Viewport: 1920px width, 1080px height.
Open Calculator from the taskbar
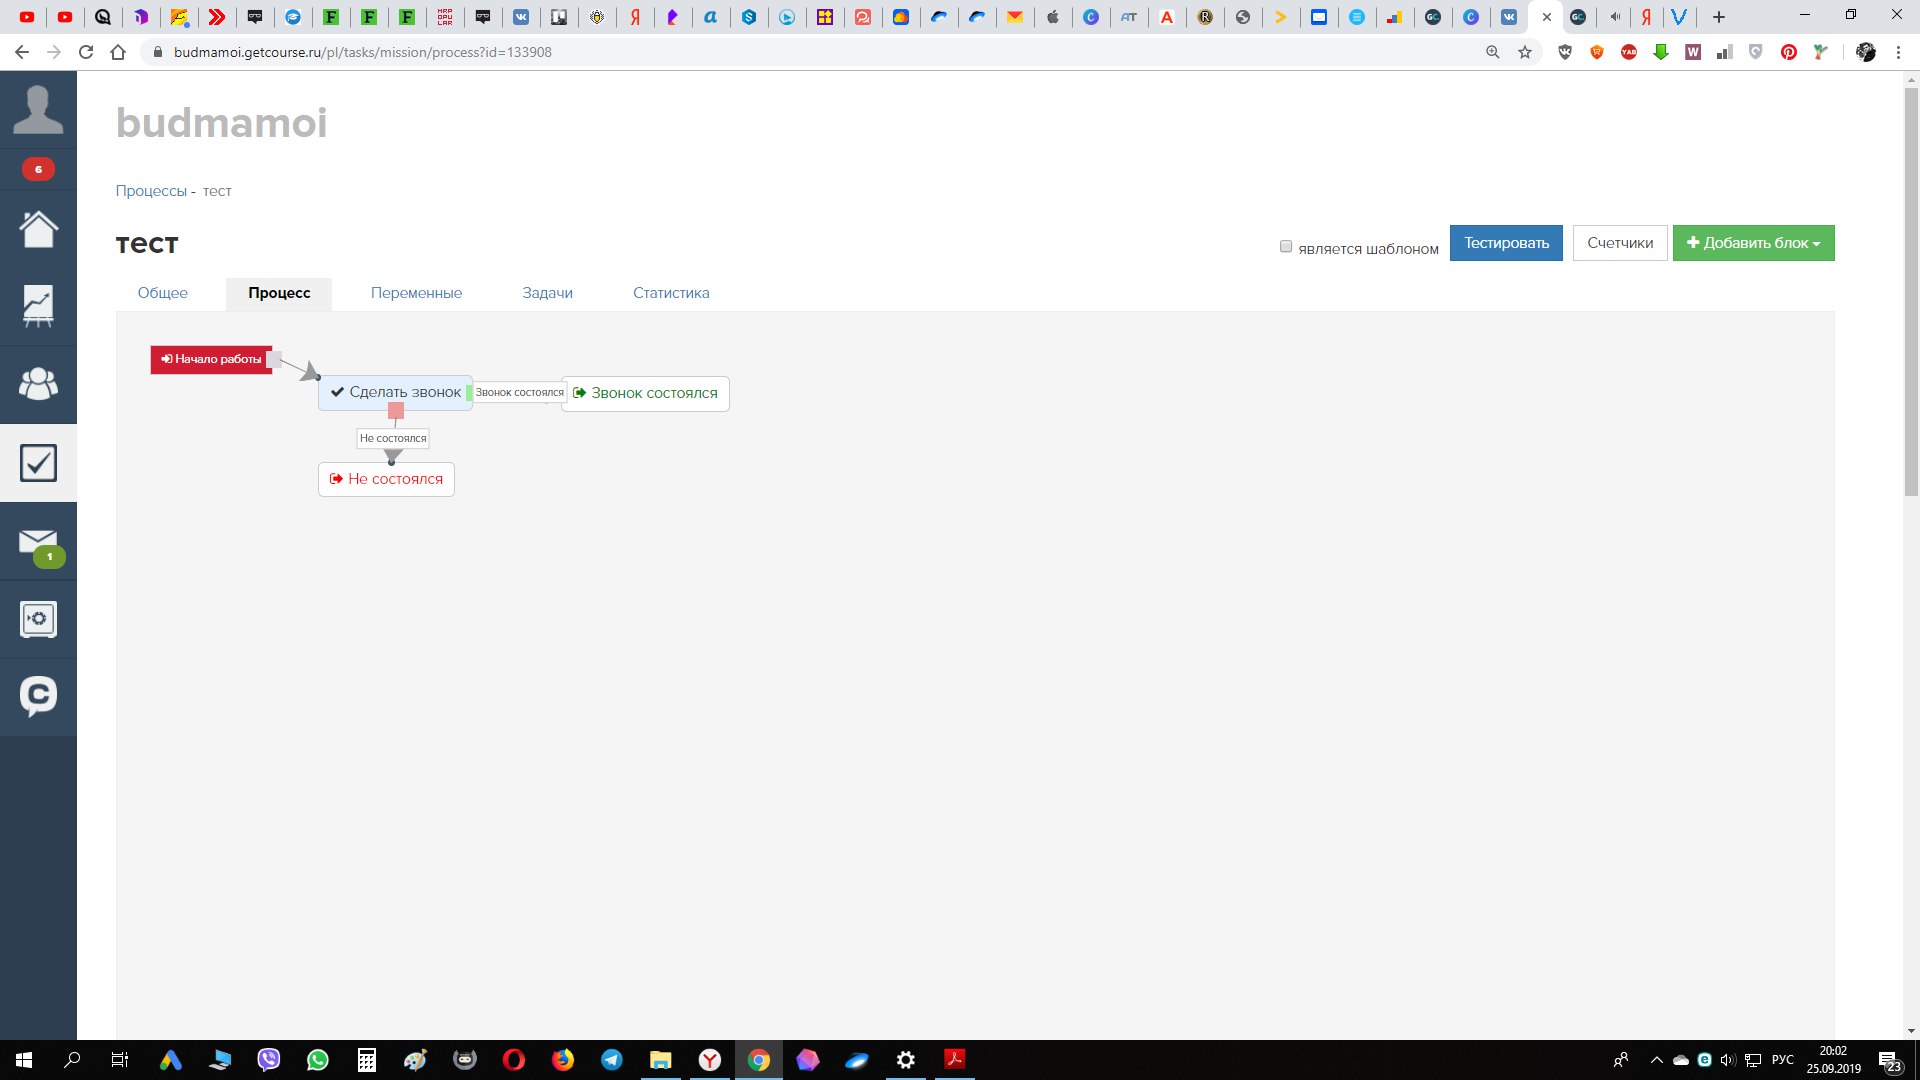[366, 1060]
